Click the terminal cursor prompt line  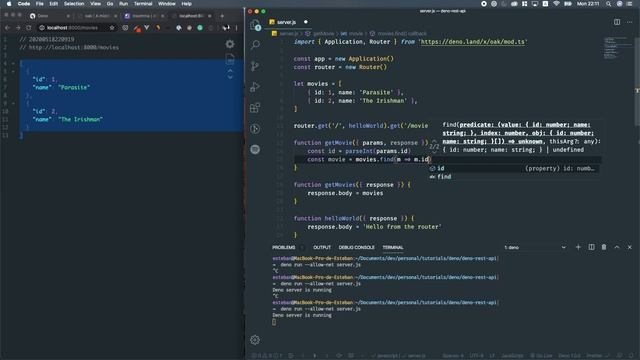pos(274,322)
